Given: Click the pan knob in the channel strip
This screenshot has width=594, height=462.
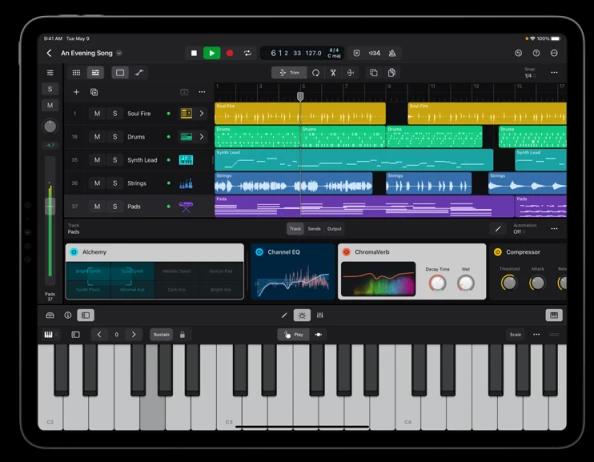Looking at the screenshot, I should (50, 126).
